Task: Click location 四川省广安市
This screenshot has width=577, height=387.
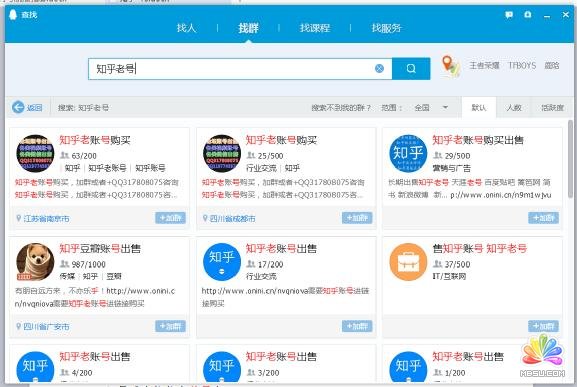Action: (46, 327)
